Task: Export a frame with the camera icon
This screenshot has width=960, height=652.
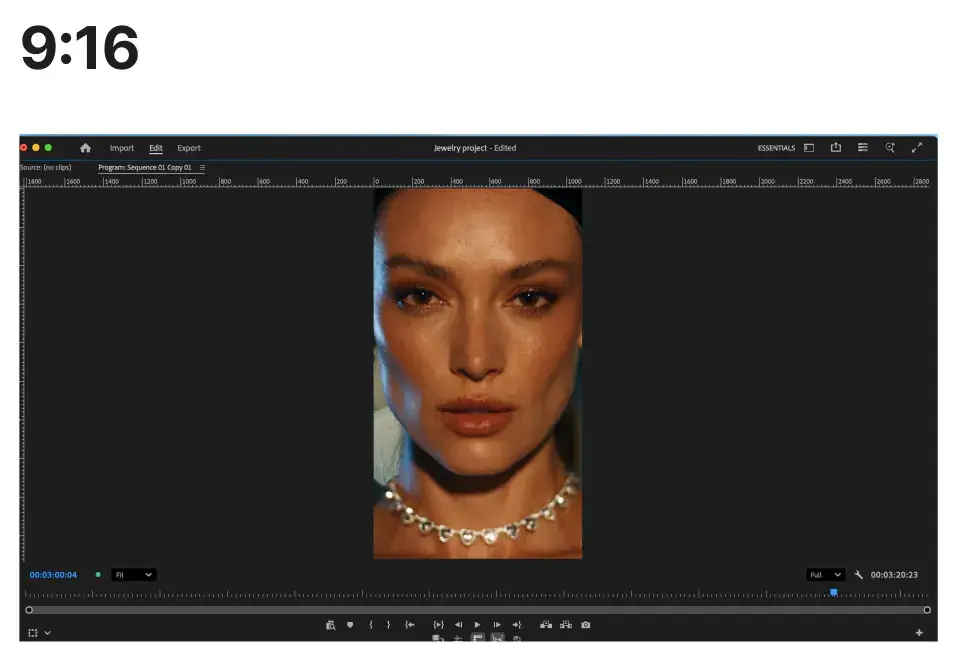Action: pyautogui.click(x=586, y=625)
